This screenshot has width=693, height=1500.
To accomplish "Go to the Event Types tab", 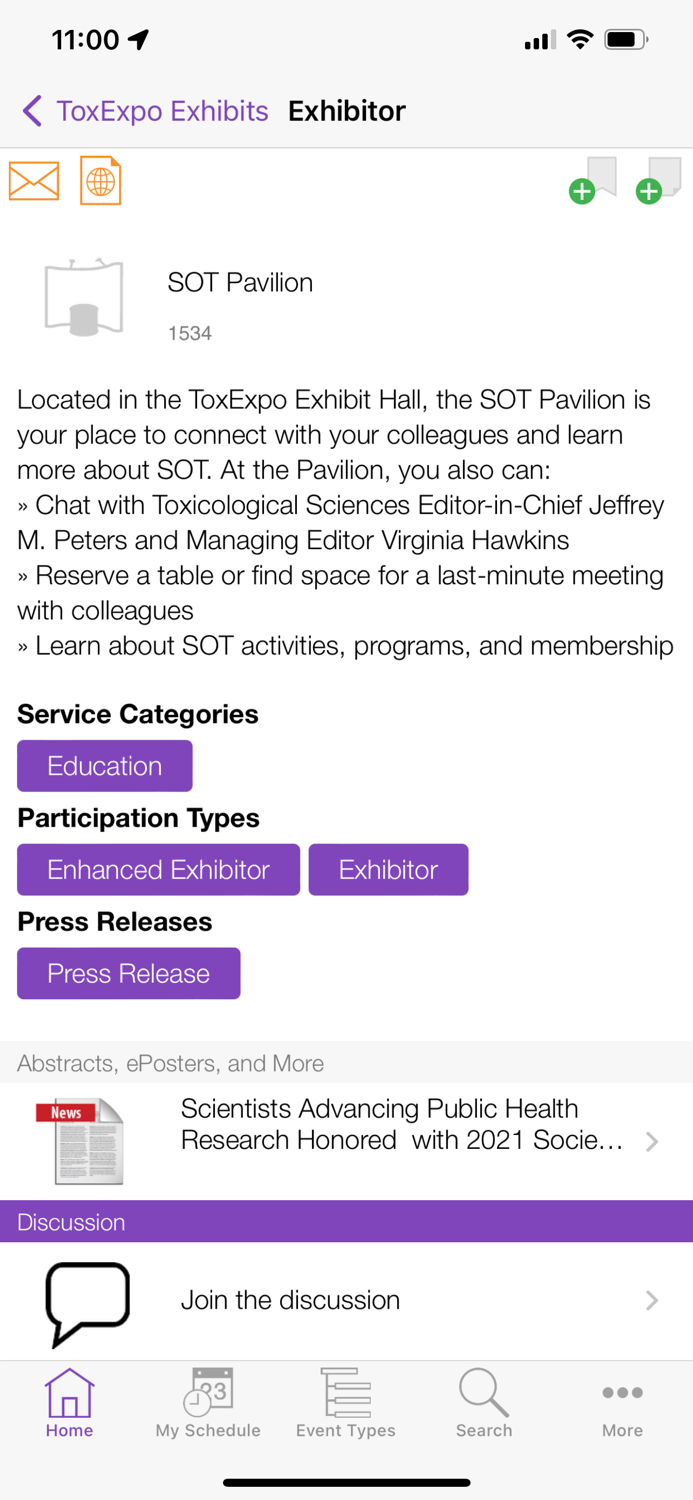I will 346,1404.
